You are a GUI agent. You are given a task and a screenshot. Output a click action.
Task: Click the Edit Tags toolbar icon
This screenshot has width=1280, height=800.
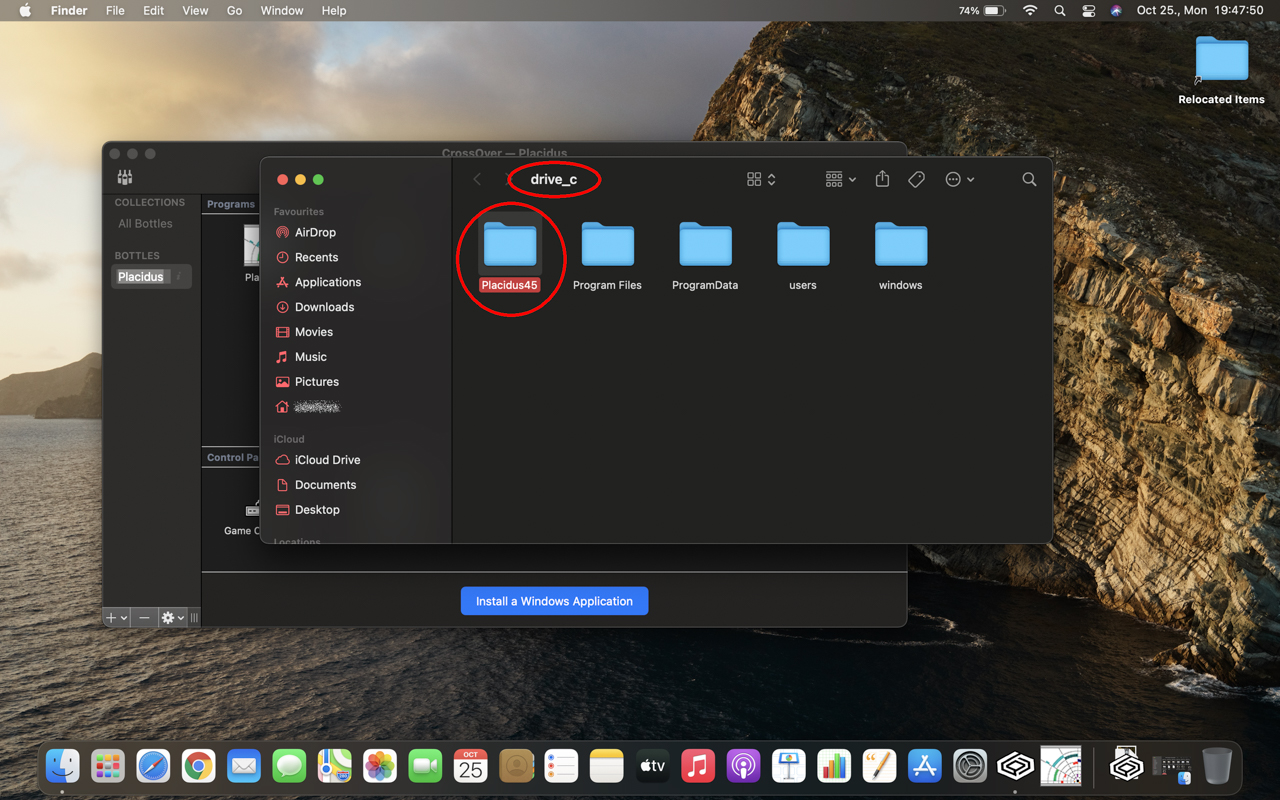point(916,179)
